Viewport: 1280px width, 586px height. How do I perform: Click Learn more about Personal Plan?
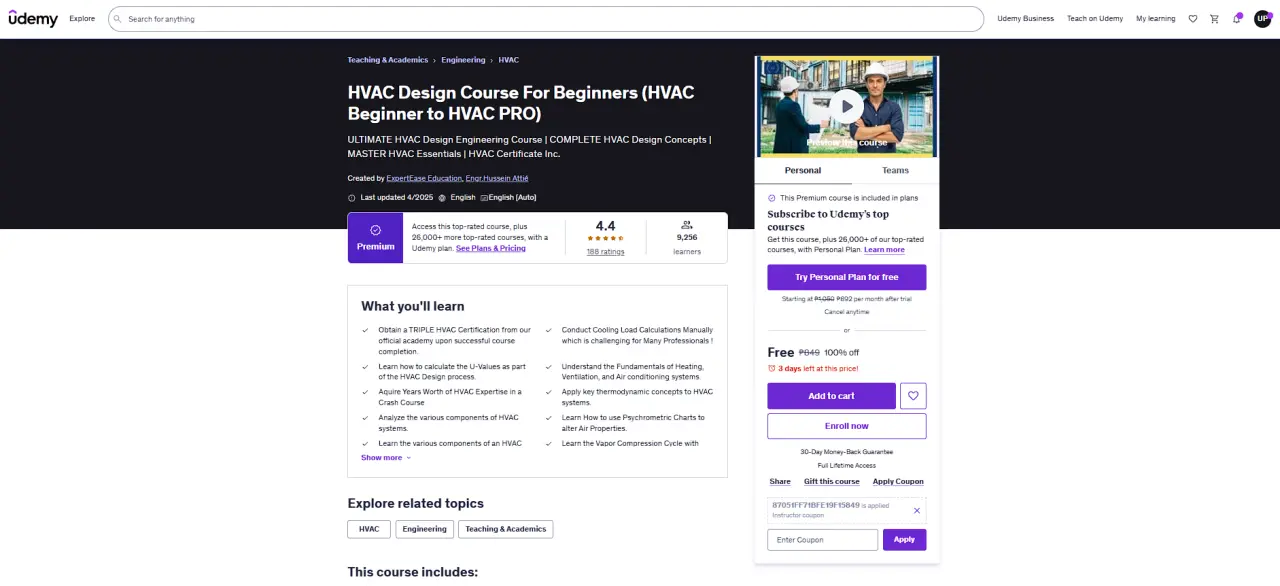(x=884, y=250)
